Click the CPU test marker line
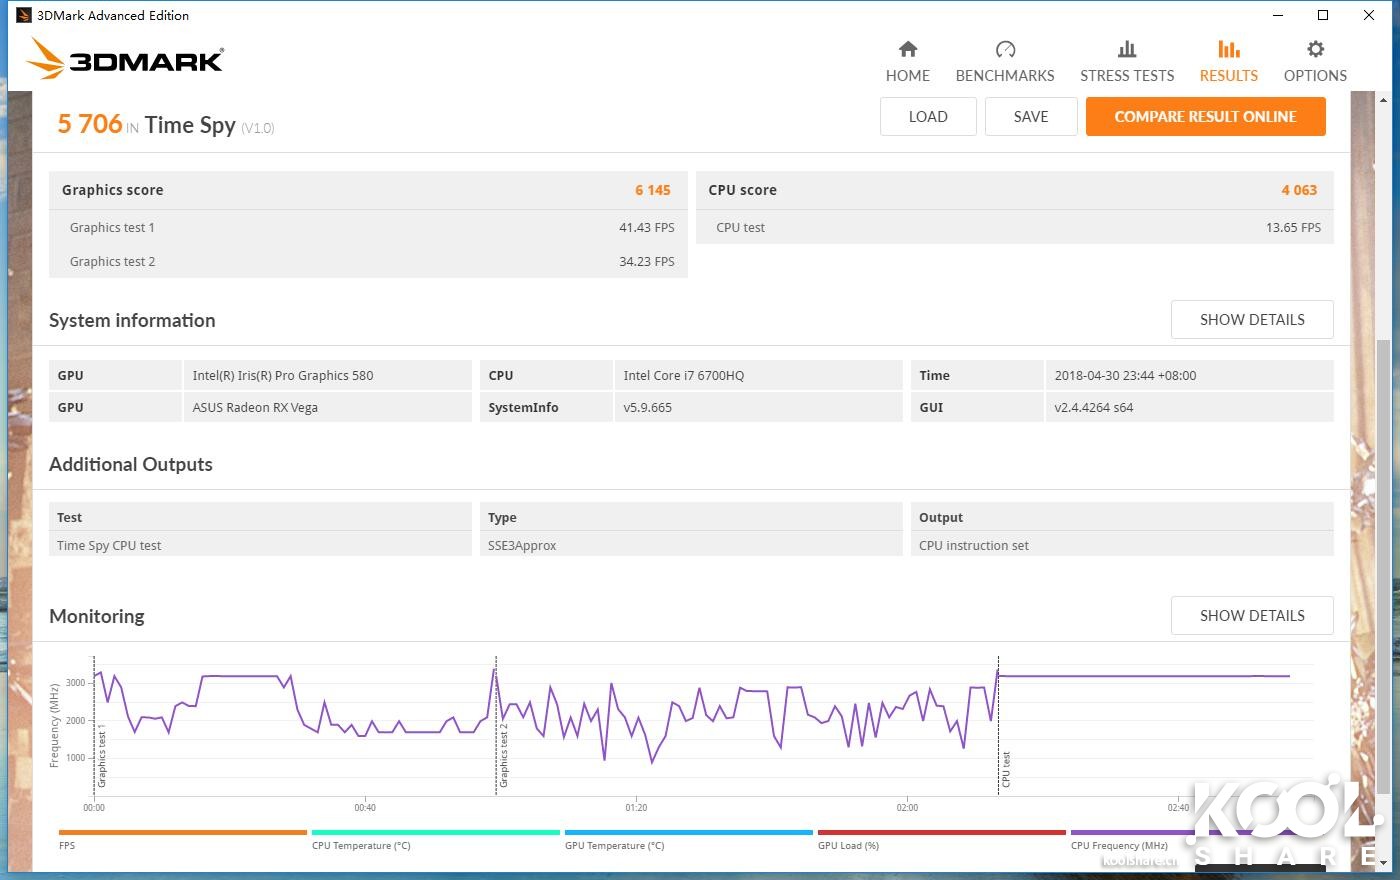Viewport: 1400px width, 880px height. pos(998,725)
